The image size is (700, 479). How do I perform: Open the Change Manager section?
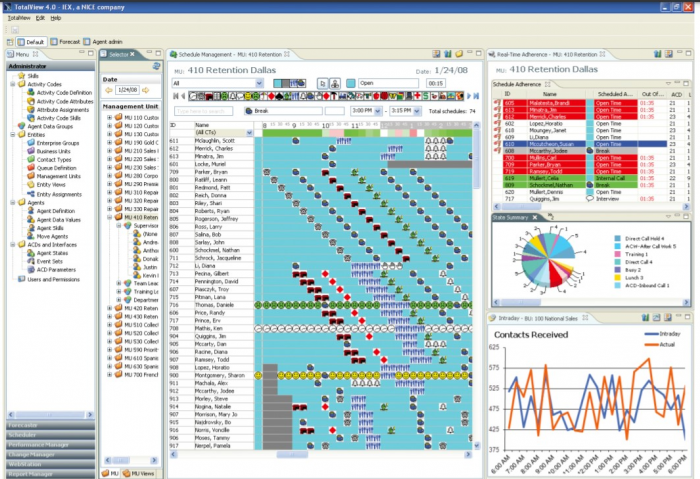tap(50, 455)
